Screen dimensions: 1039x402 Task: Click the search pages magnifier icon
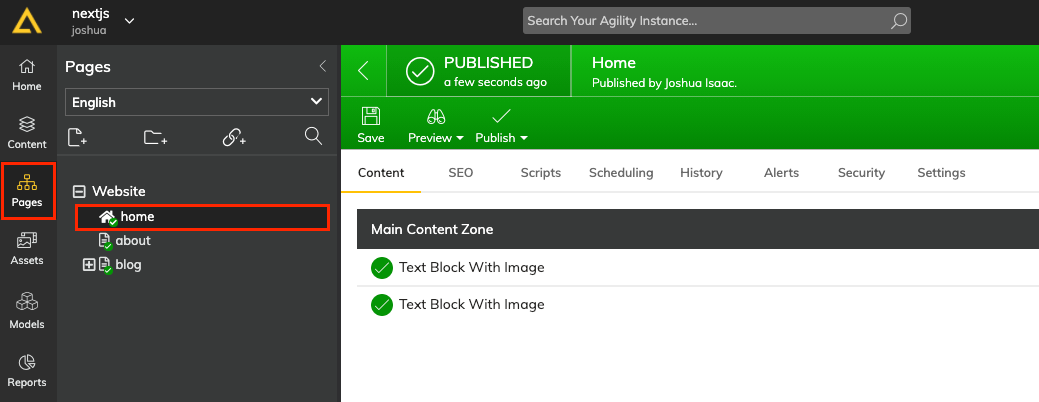point(313,136)
